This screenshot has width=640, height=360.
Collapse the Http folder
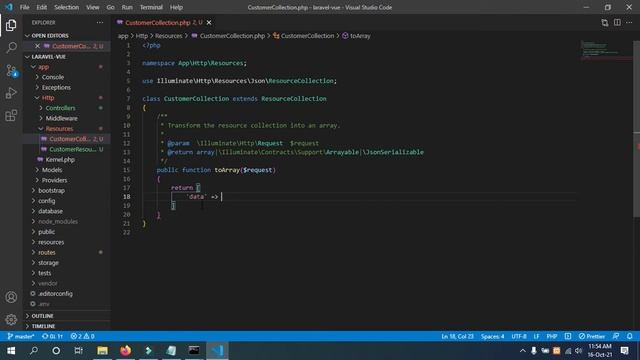coord(67,98)
